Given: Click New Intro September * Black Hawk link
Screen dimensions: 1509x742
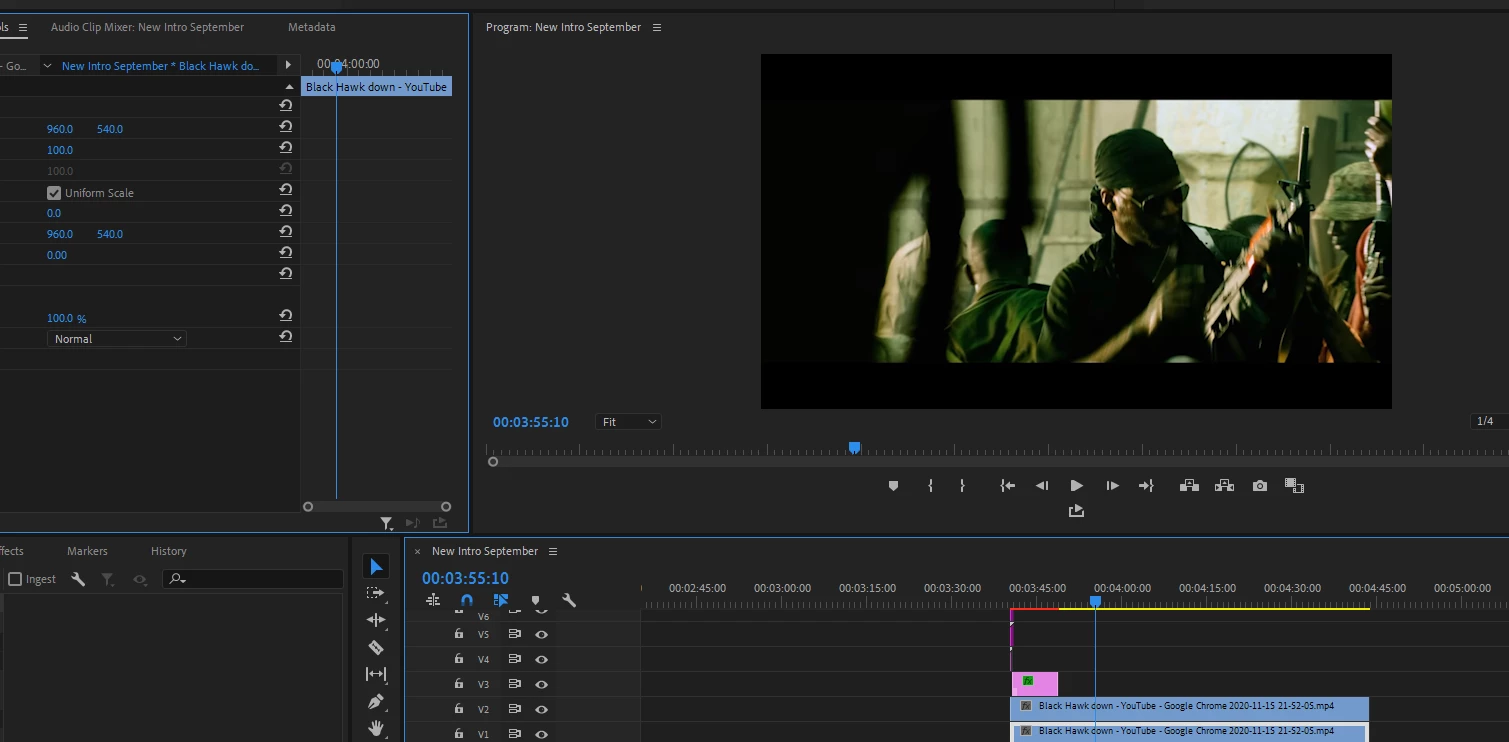Looking at the screenshot, I should click(161, 66).
